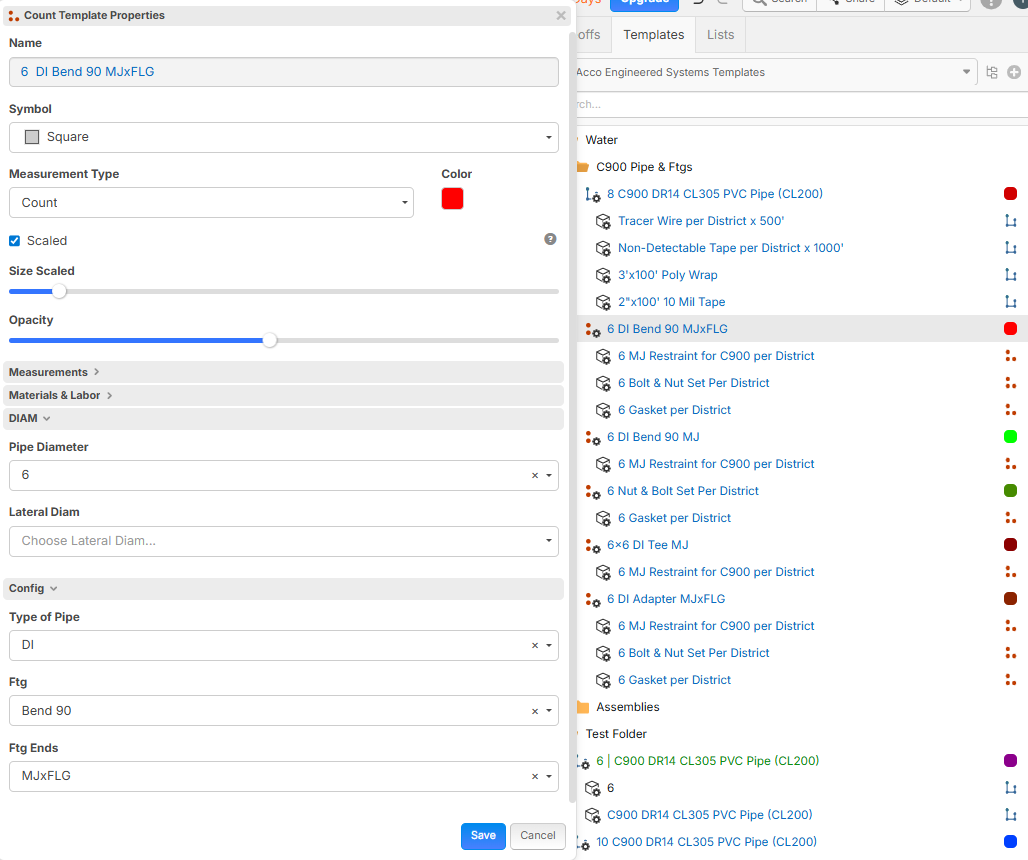
Task: Clear the Pipe Diameter value with x
Action: click(534, 476)
